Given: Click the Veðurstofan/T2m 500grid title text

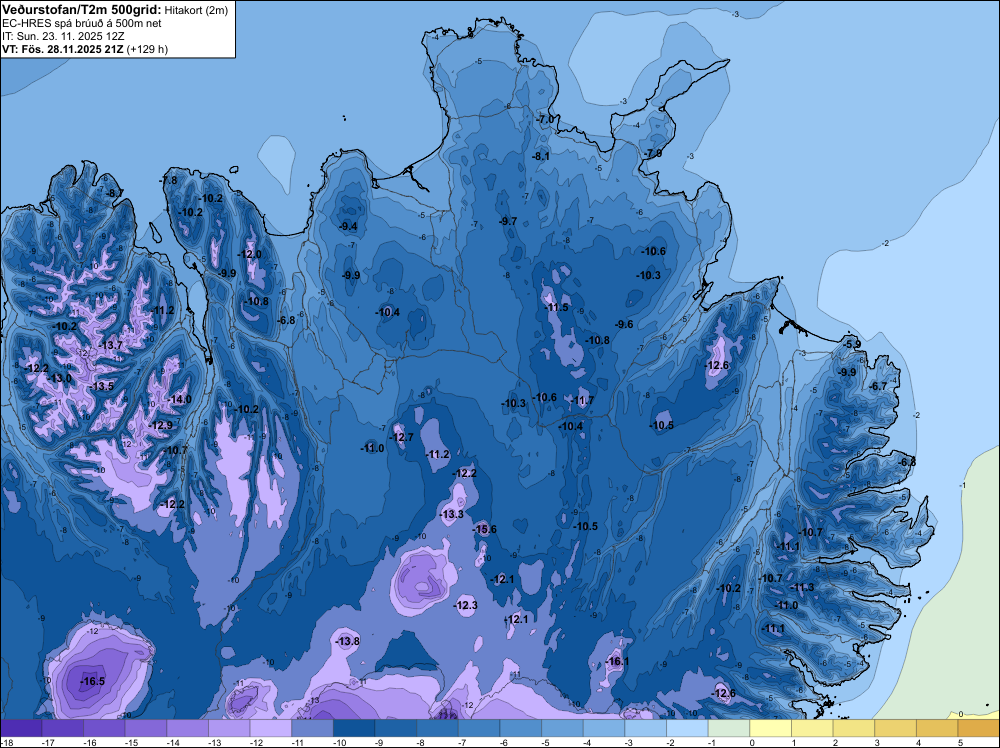Looking at the screenshot, I should tap(80, 10).
